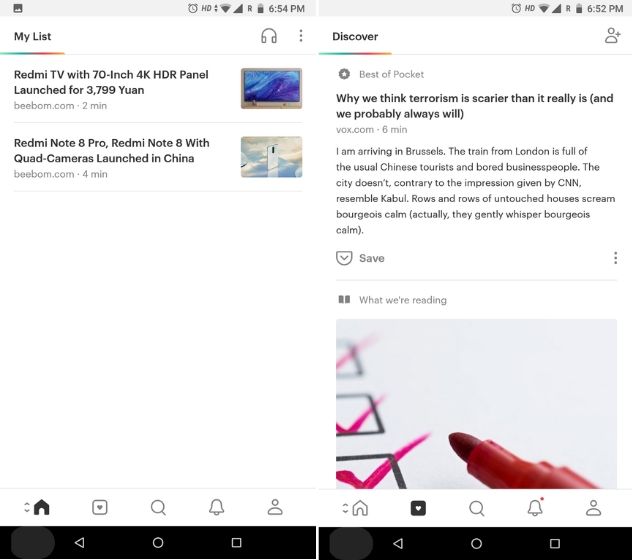
Task: Open the Redmi Note 8 Pro article
Action: click(158, 157)
